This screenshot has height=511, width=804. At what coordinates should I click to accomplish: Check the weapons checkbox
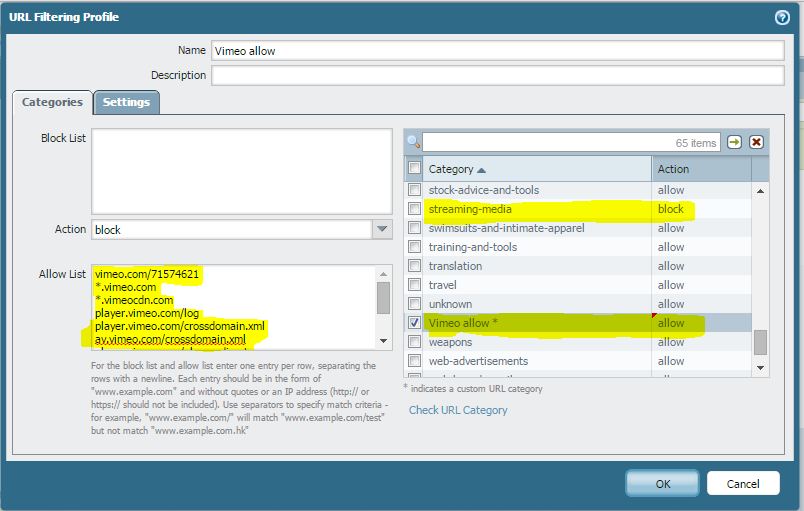414,341
